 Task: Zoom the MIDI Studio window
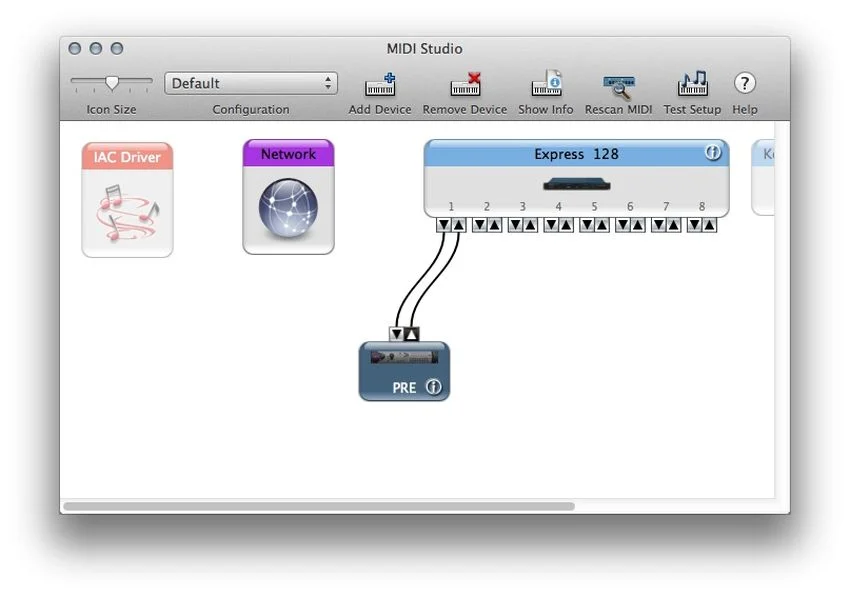[x=117, y=48]
